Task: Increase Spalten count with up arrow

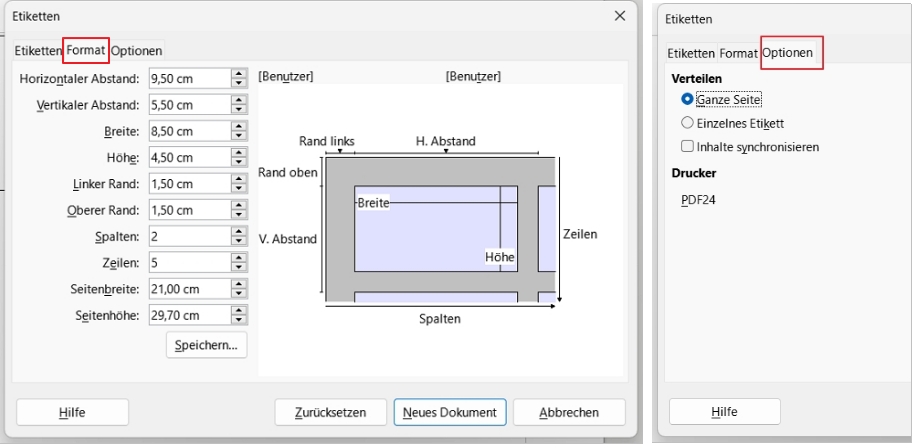Action: pos(238,231)
